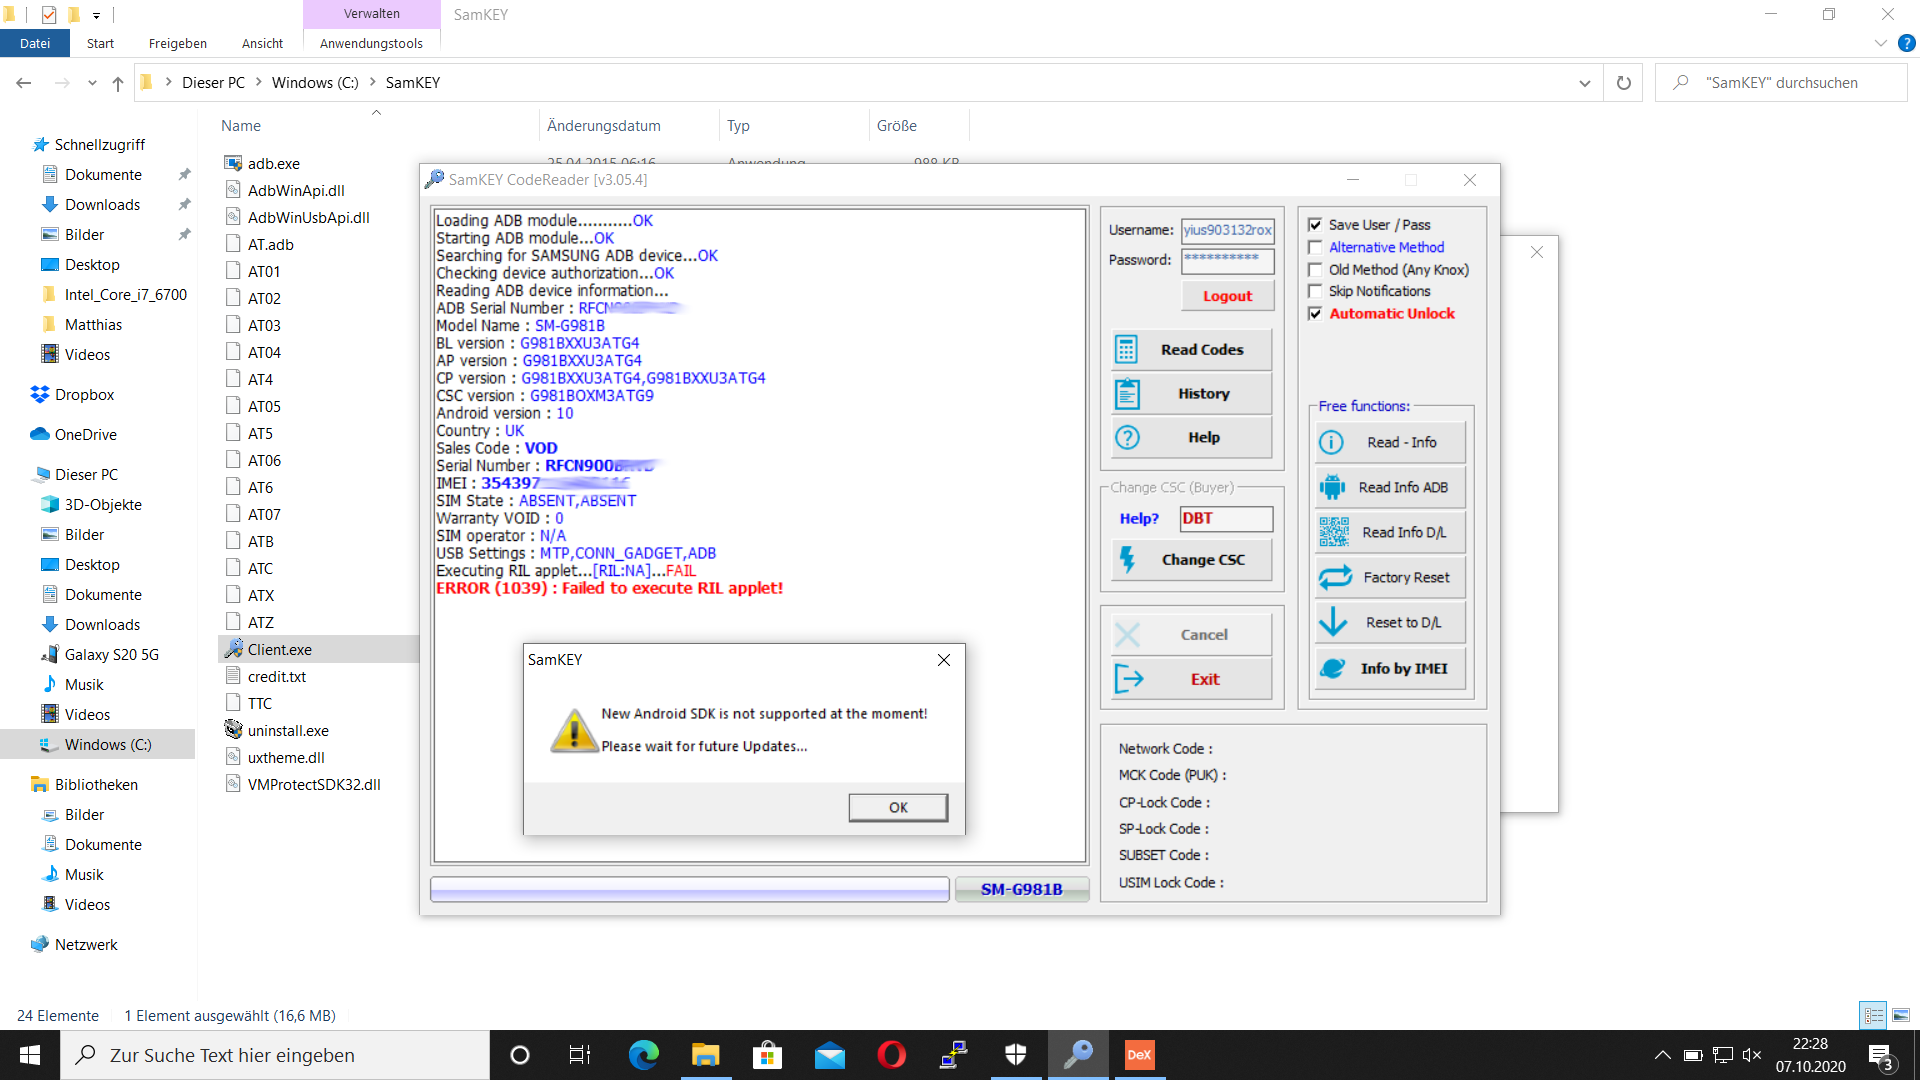Click Change CSC button
The height and width of the screenshot is (1080, 1920).
tap(1191, 560)
